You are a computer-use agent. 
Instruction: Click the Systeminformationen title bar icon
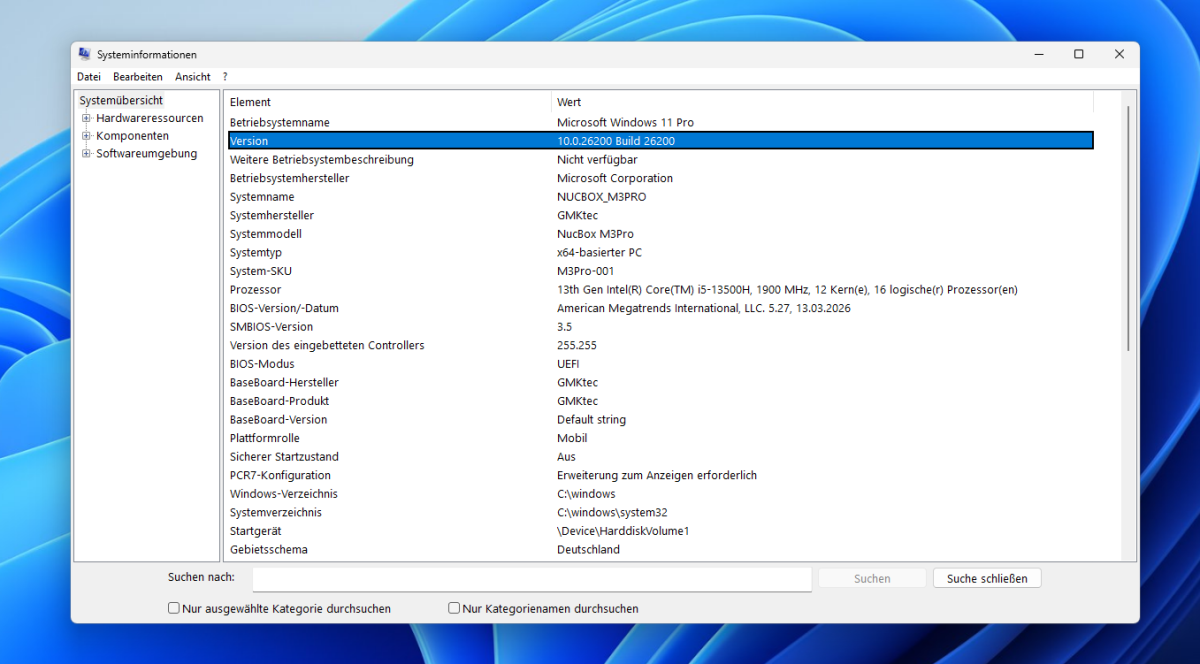tap(85, 54)
